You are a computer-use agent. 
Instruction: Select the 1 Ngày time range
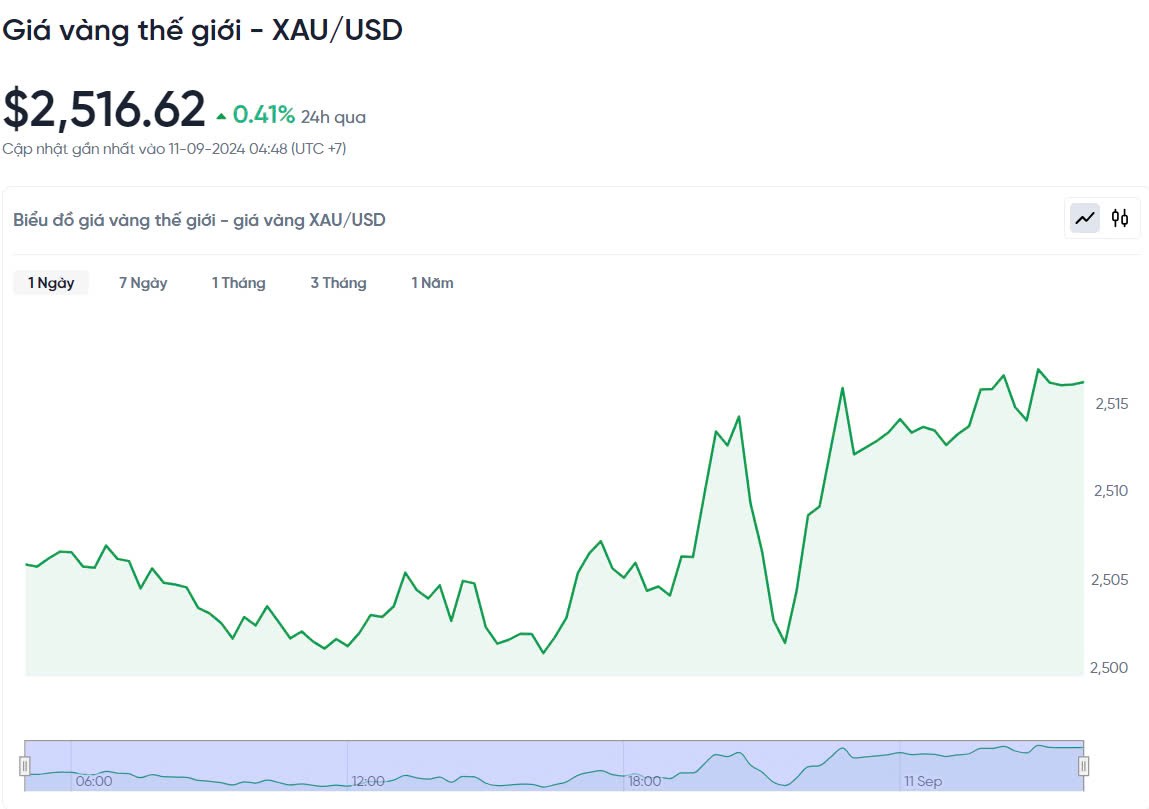51,283
